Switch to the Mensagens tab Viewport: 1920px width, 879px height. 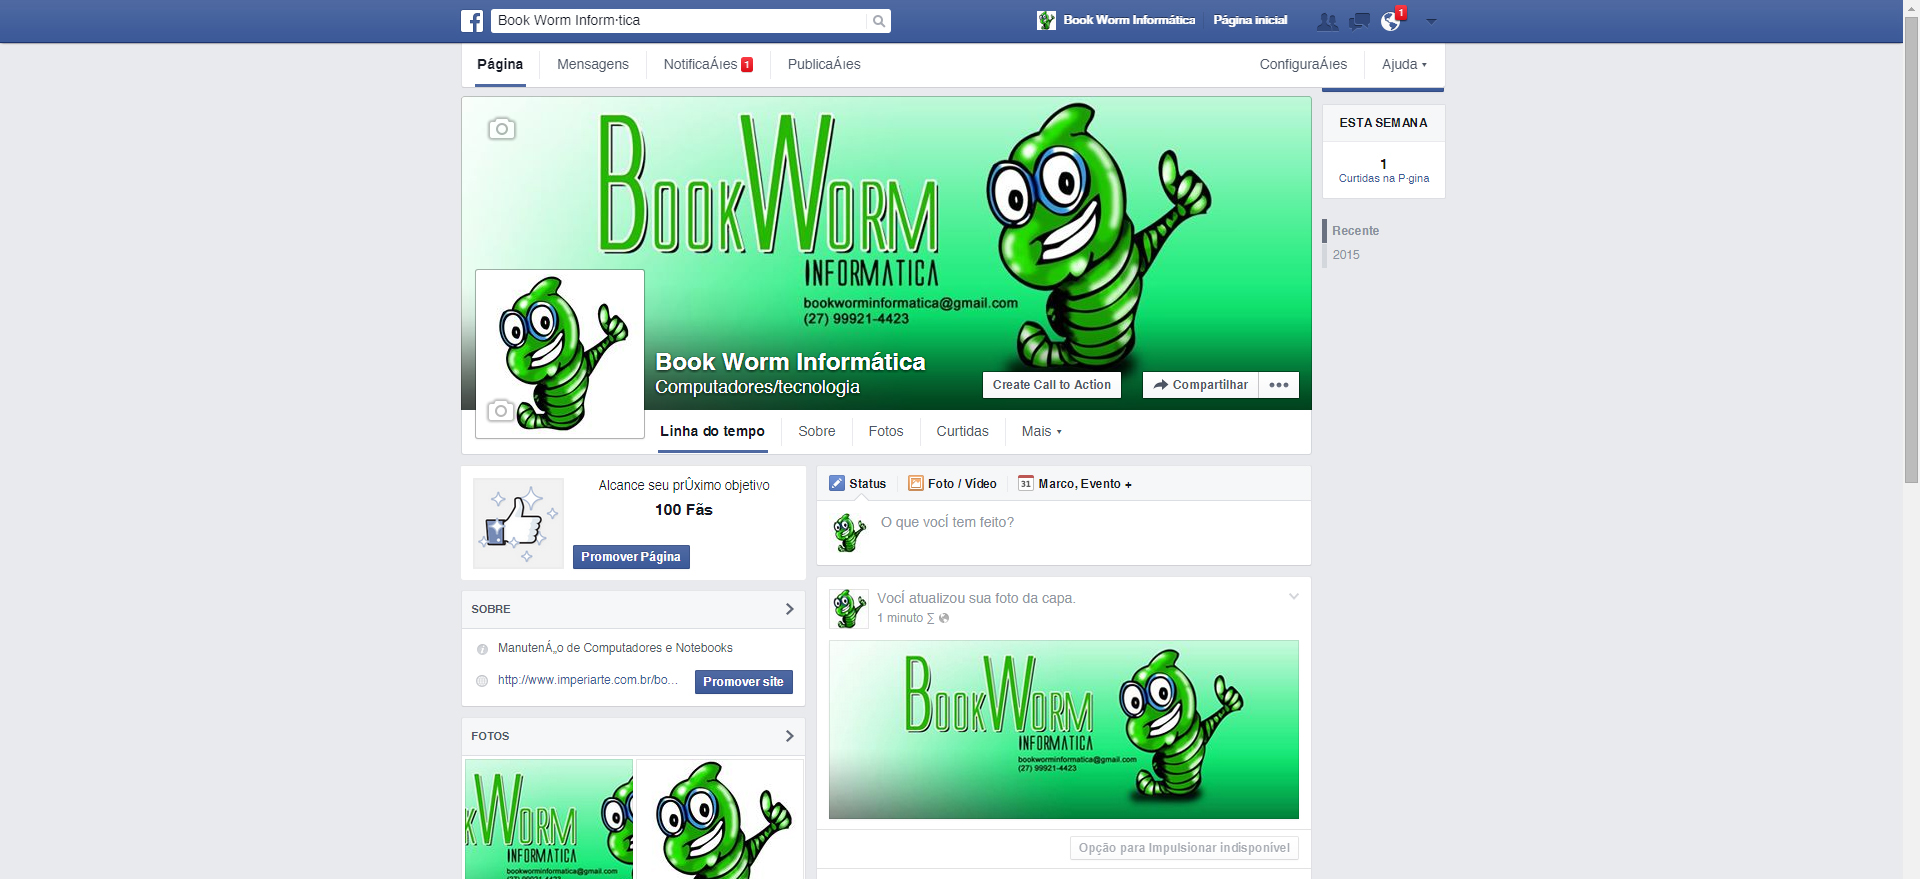pos(593,64)
